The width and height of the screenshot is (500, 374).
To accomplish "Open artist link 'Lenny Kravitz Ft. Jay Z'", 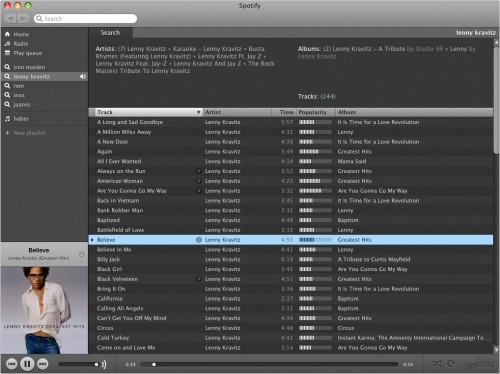I will (x=229, y=56).
